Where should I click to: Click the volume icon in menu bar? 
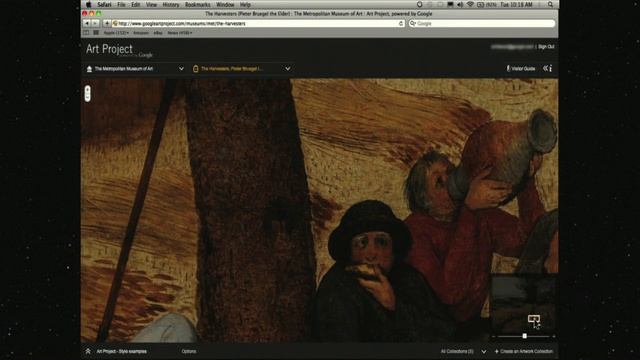(460, 4)
